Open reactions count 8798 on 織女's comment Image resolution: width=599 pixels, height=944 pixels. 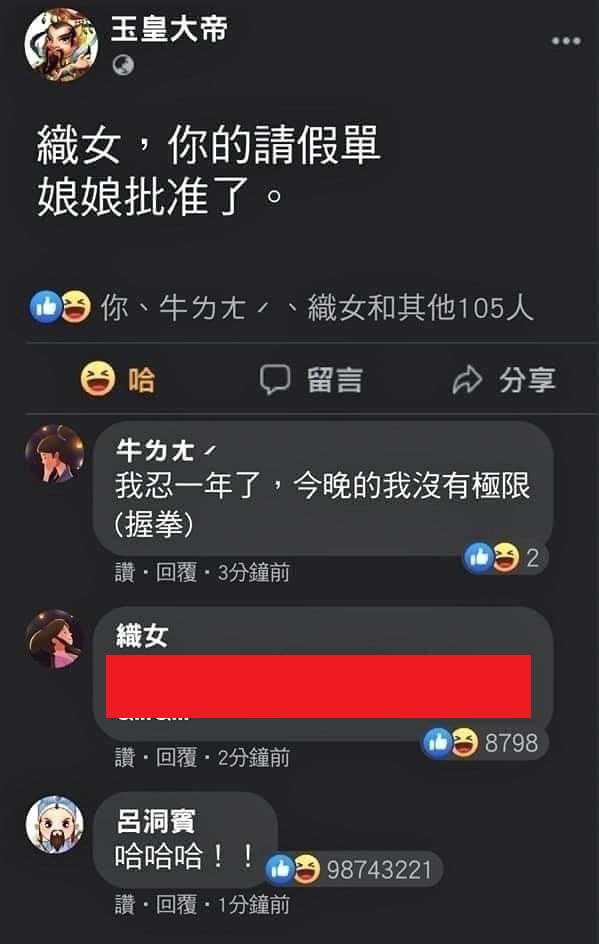pyautogui.click(x=482, y=742)
